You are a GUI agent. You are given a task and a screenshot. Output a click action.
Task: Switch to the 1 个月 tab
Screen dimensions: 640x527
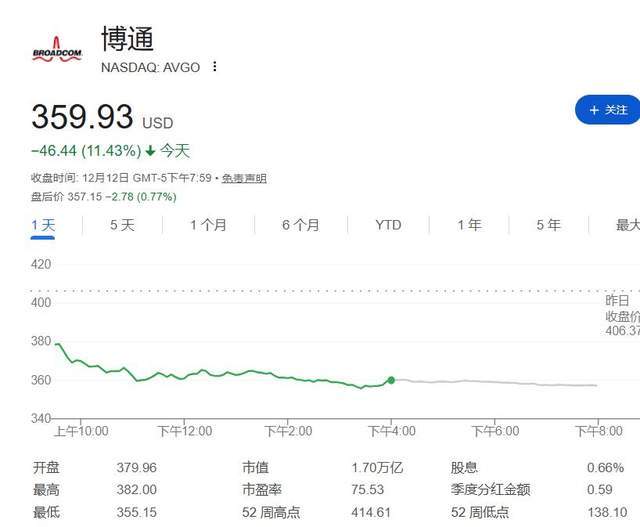pos(208,225)
